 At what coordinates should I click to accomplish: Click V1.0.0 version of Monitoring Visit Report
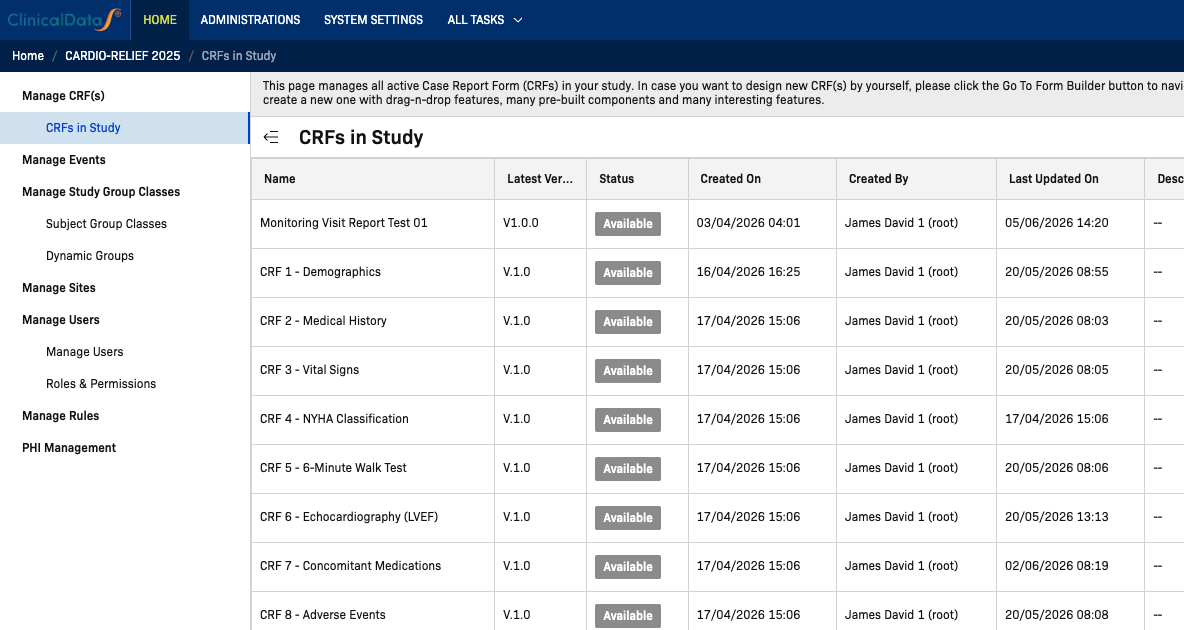click(x=520, y=223)
